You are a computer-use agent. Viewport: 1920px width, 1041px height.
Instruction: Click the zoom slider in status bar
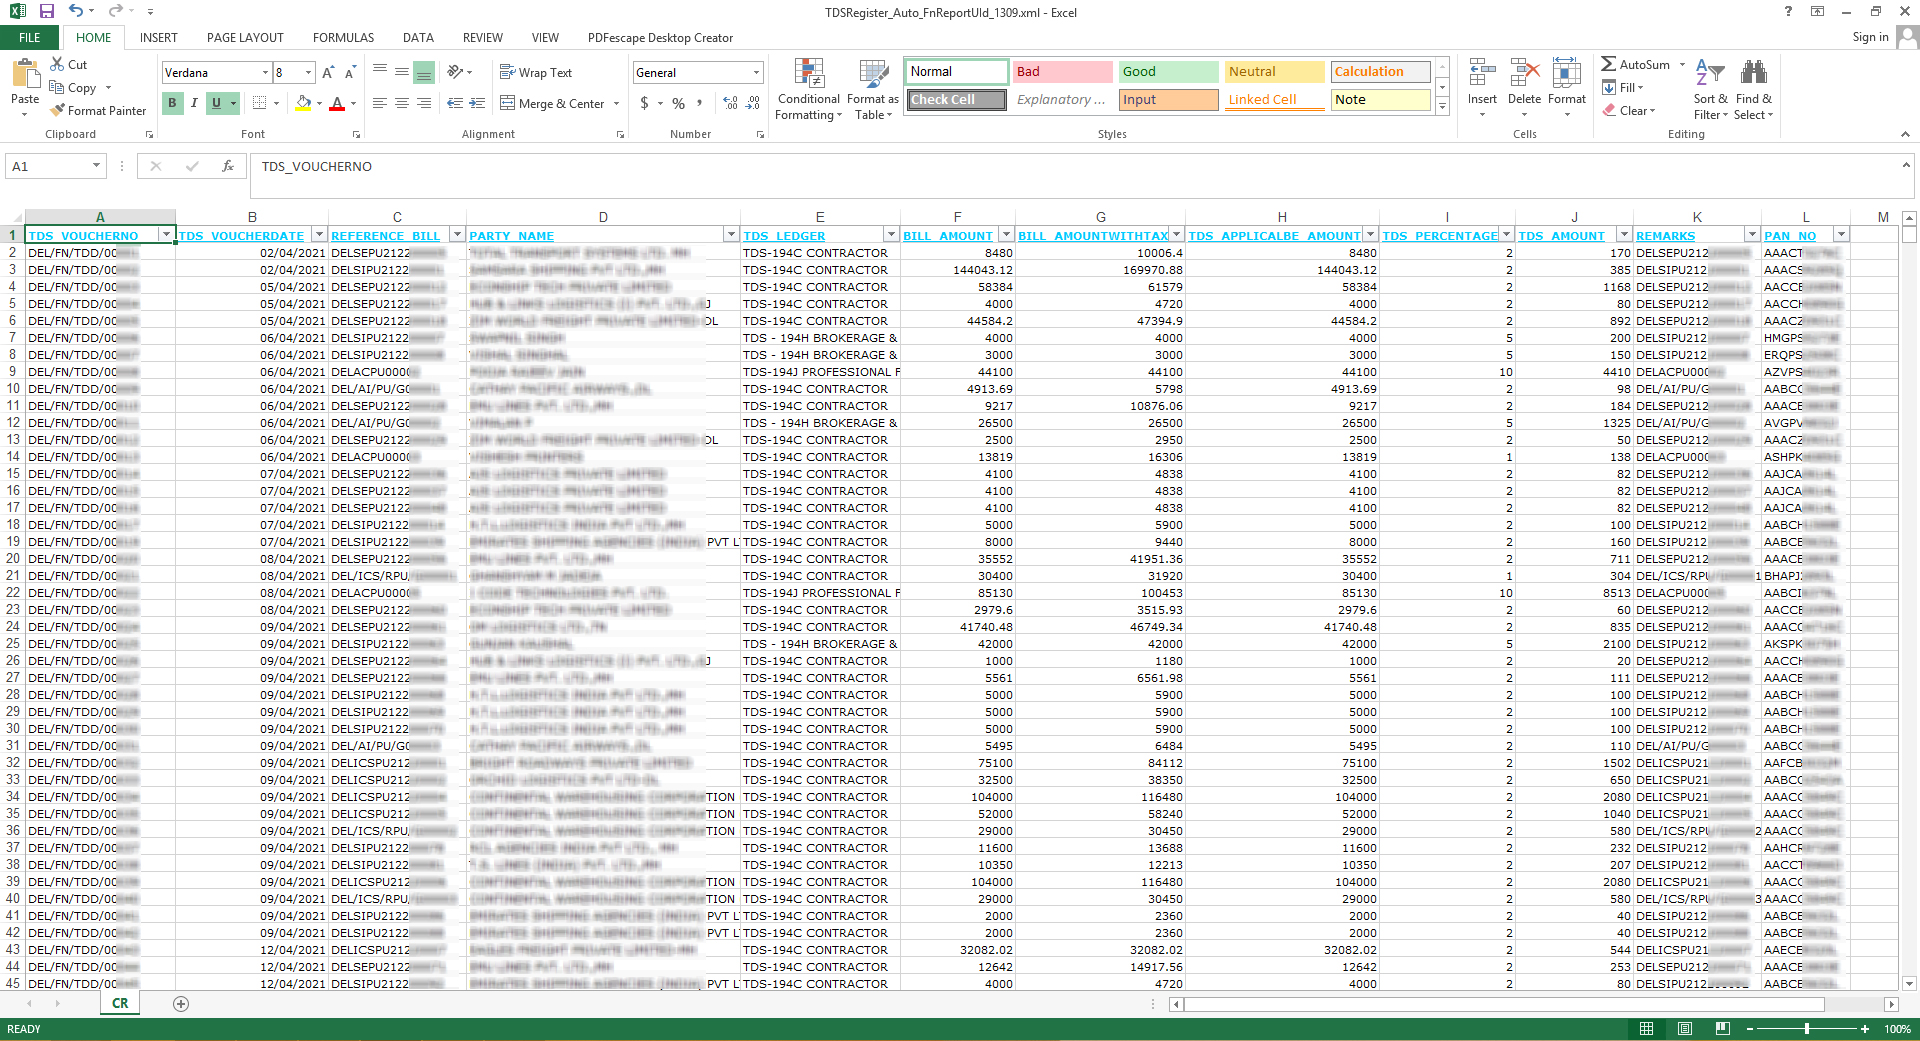(1806, 1029)
